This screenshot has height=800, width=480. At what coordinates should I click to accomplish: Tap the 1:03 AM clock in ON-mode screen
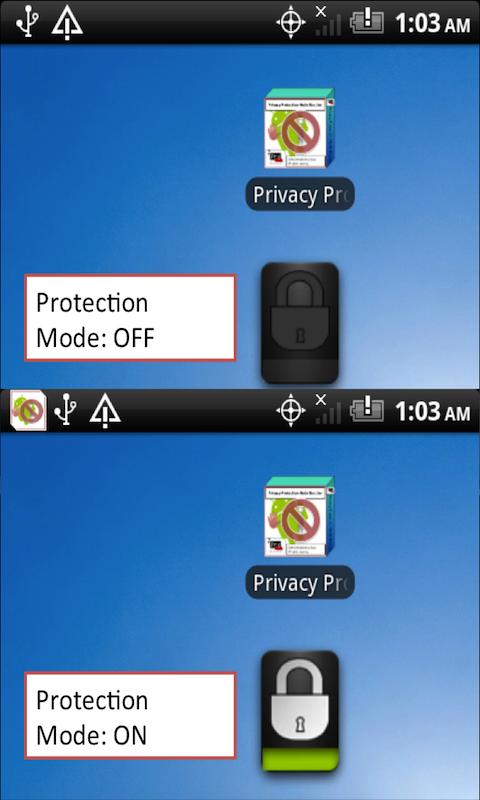pyautogui.click(x=433, y=411)
